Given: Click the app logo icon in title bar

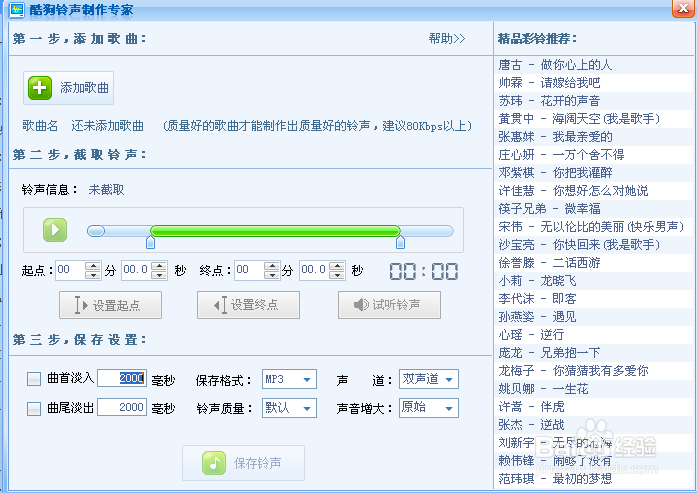Looking at the screenshot, I should (17, 10).
